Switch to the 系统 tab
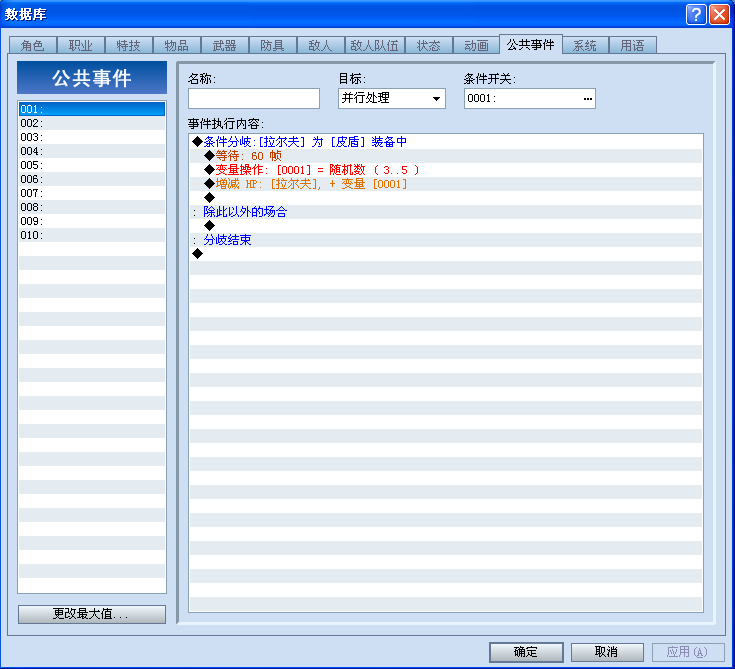The height and width of the screenshot is (669, 735). 585,45
